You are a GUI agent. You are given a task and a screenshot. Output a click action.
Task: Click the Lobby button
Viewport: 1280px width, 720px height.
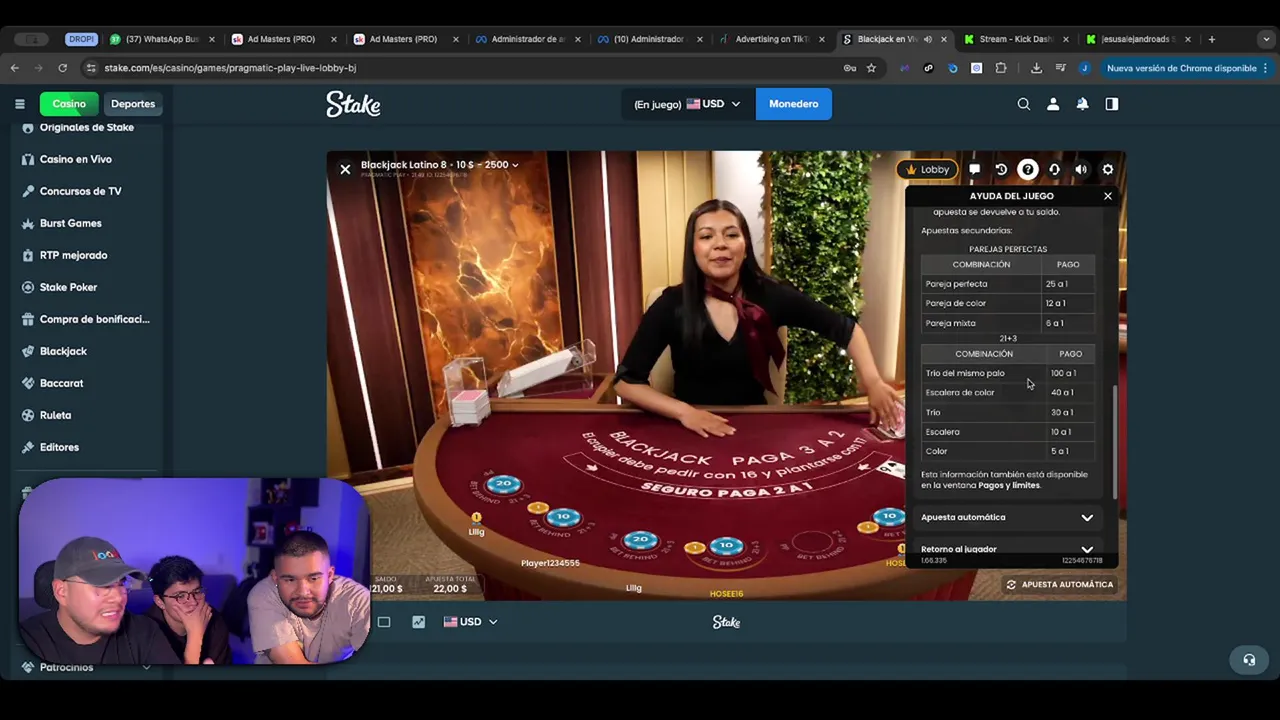(x=927, y=169)
